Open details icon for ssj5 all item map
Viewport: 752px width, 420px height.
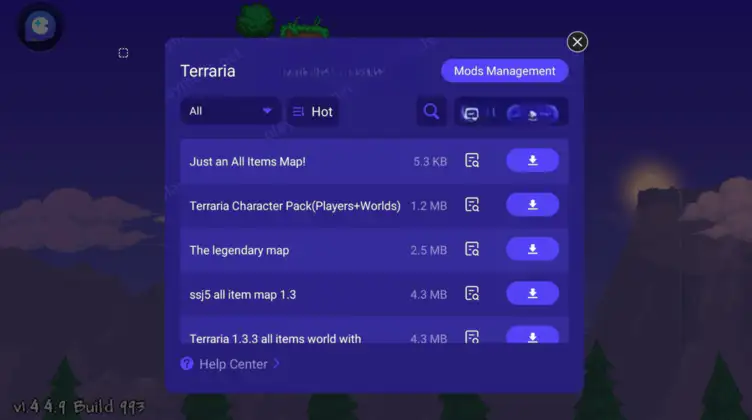(472, 293)
